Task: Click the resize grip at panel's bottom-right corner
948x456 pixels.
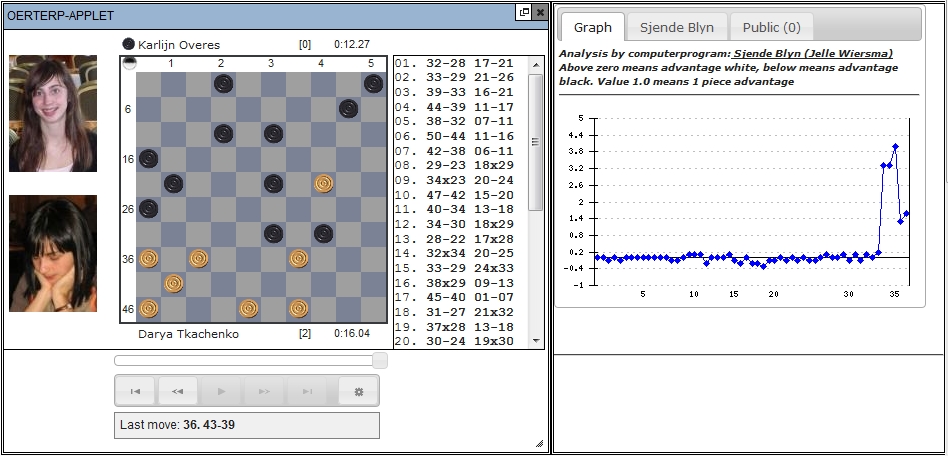Action: click(539, 443)
